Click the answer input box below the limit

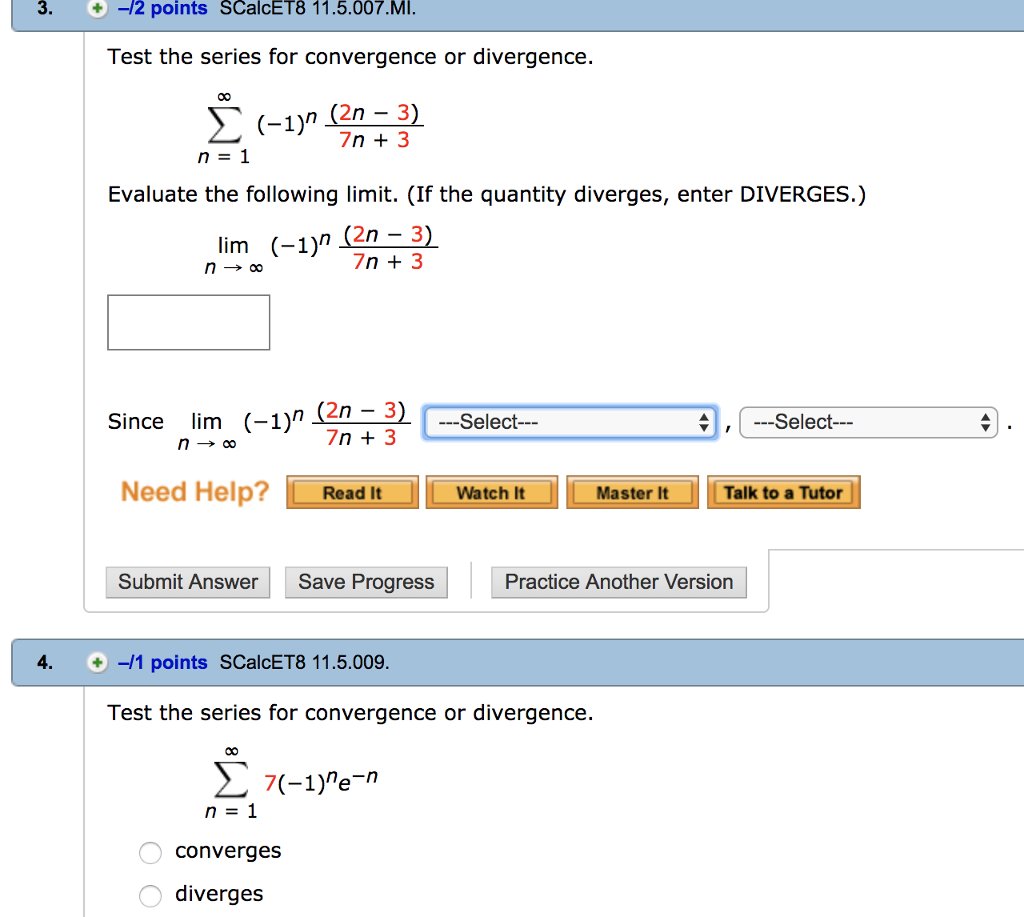coord(188,322)
